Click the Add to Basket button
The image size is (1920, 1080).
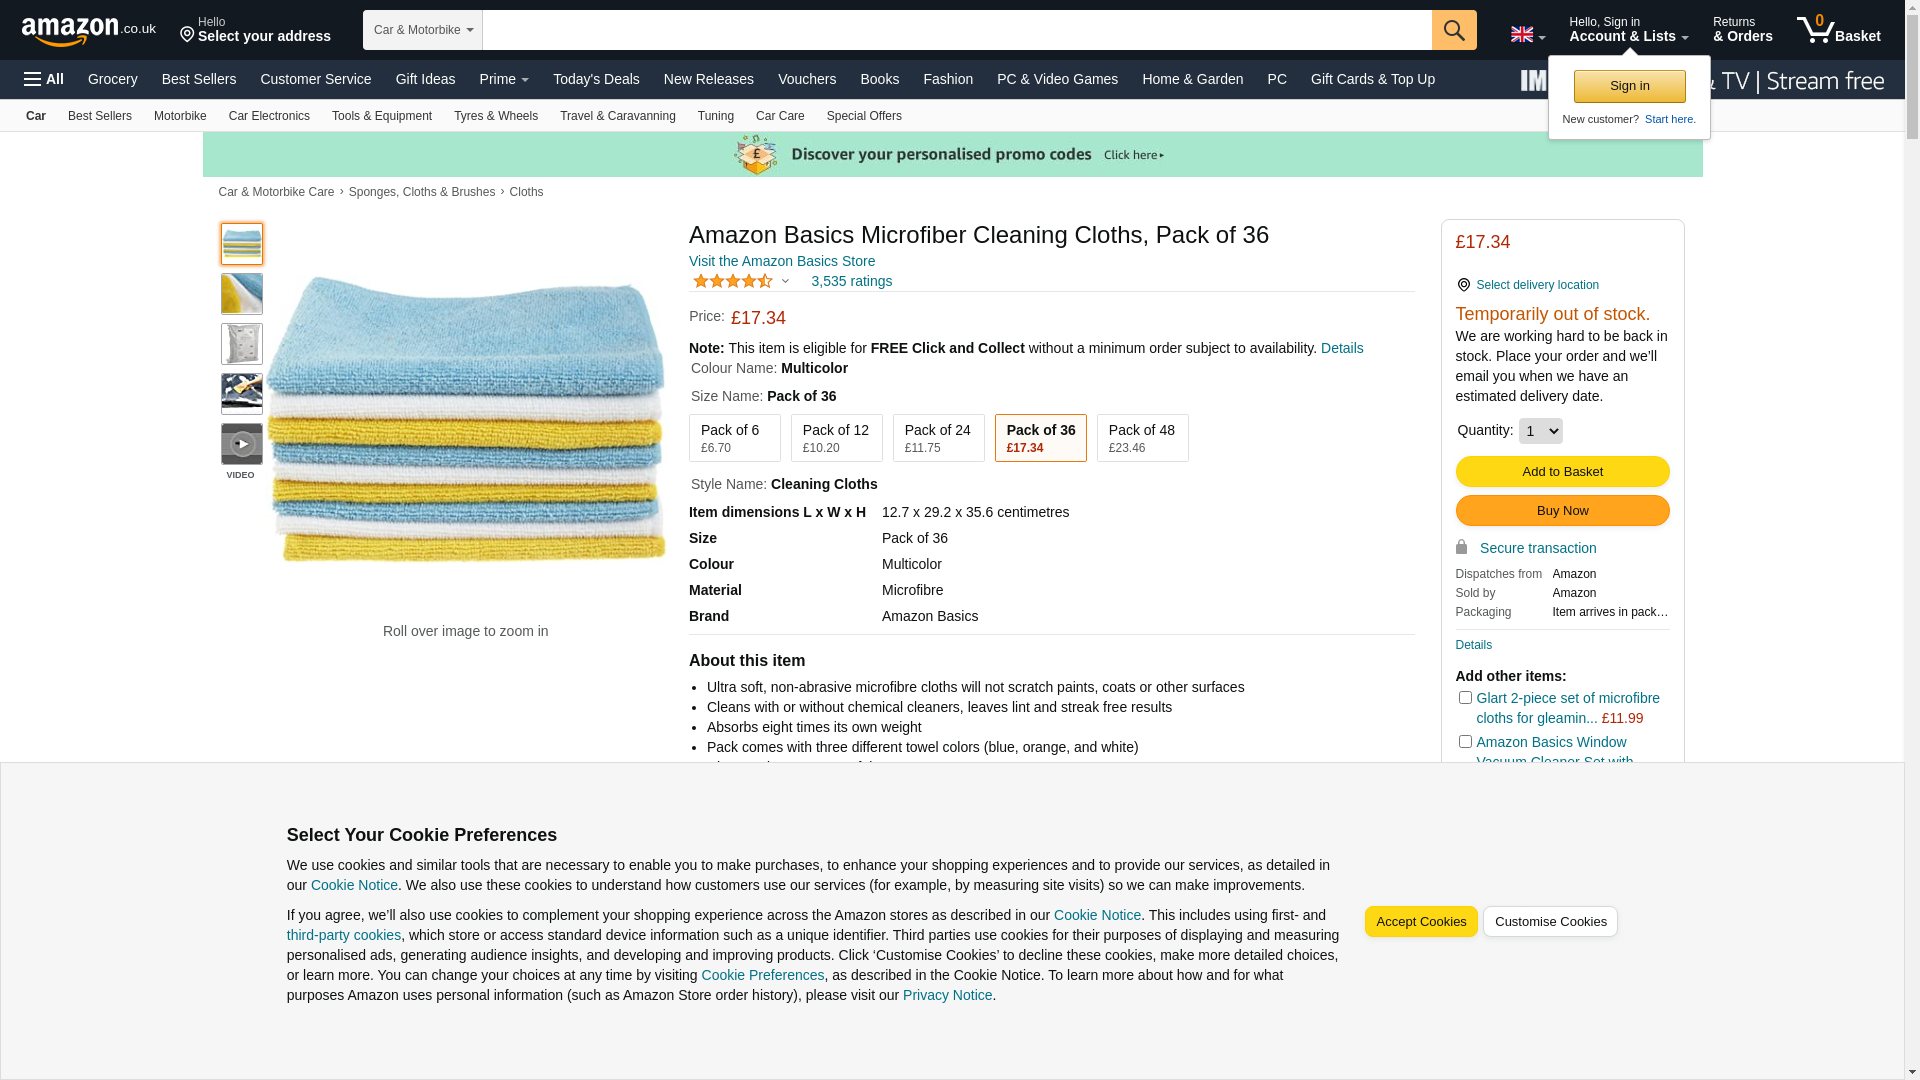1561,472
